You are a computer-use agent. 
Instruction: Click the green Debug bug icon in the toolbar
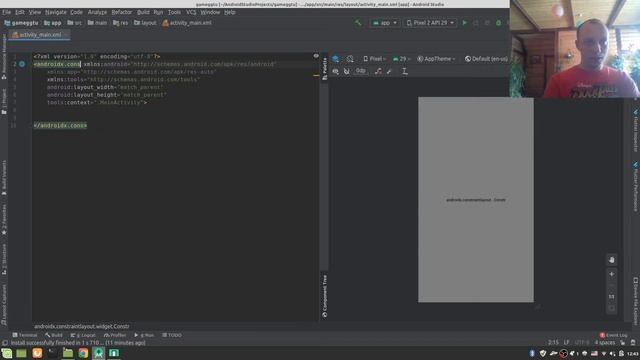(498, 23)
